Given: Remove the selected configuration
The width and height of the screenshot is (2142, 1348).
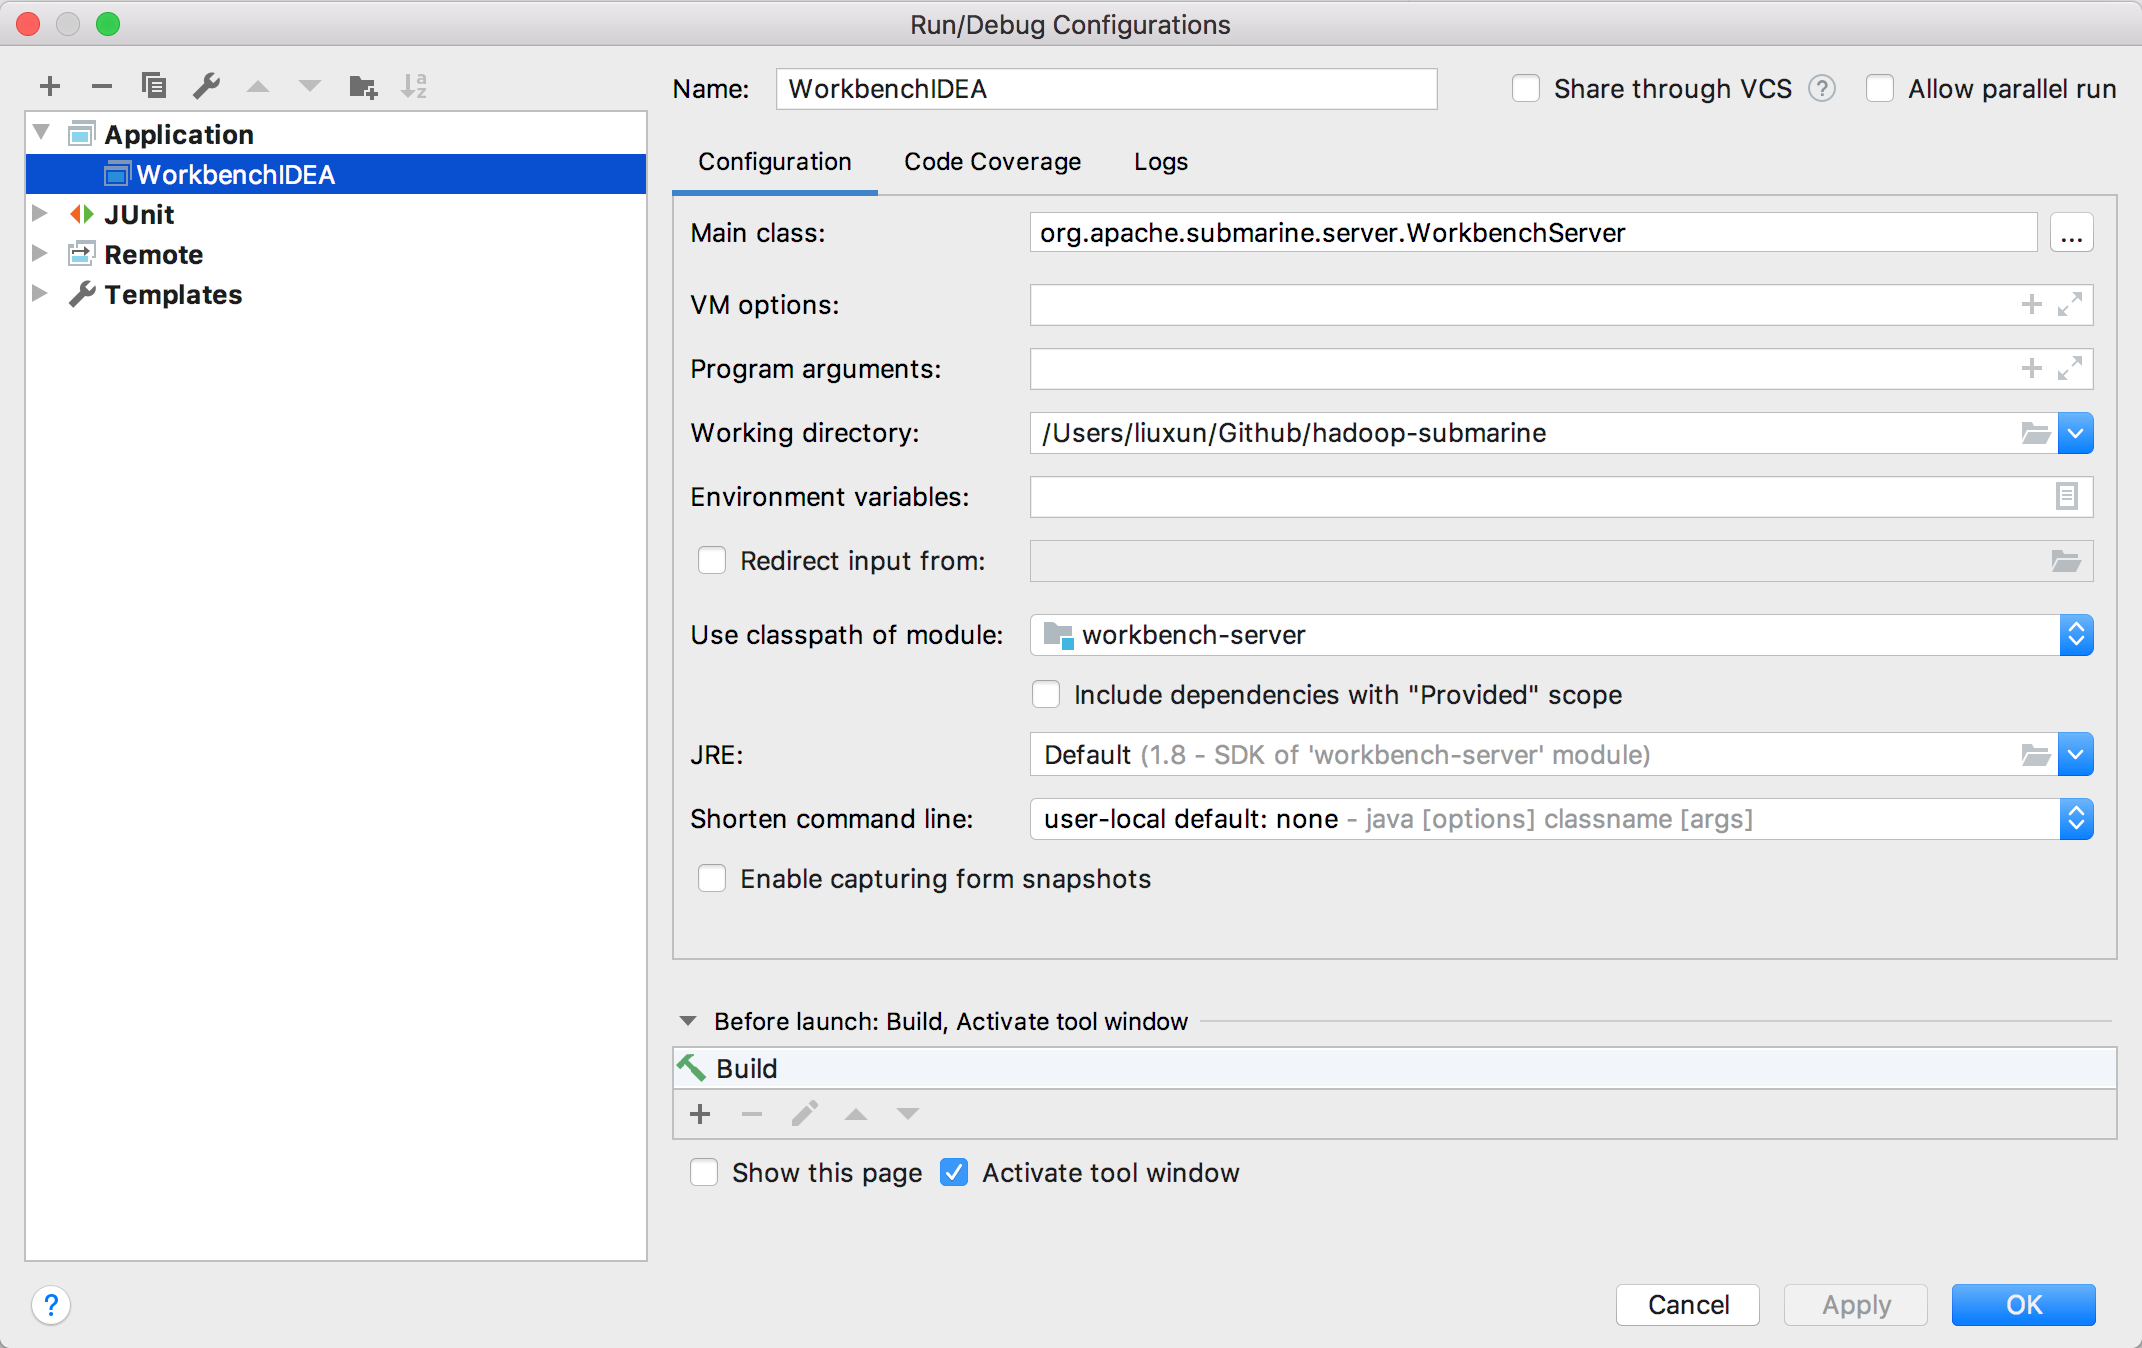Looking at the screenshot, I should [x=101, y=86].
